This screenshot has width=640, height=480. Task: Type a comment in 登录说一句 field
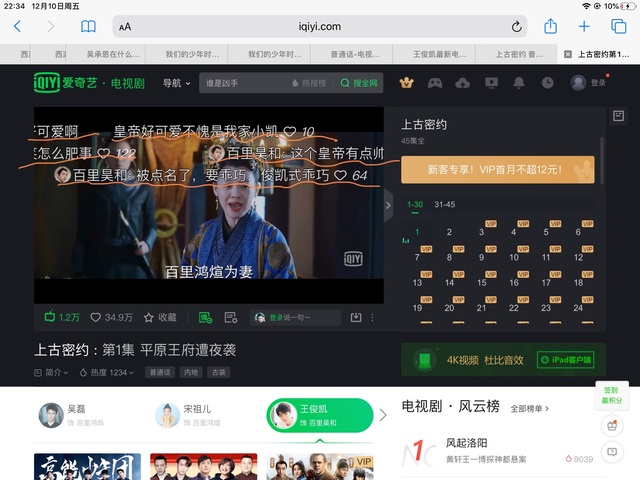tap(290, 317)
